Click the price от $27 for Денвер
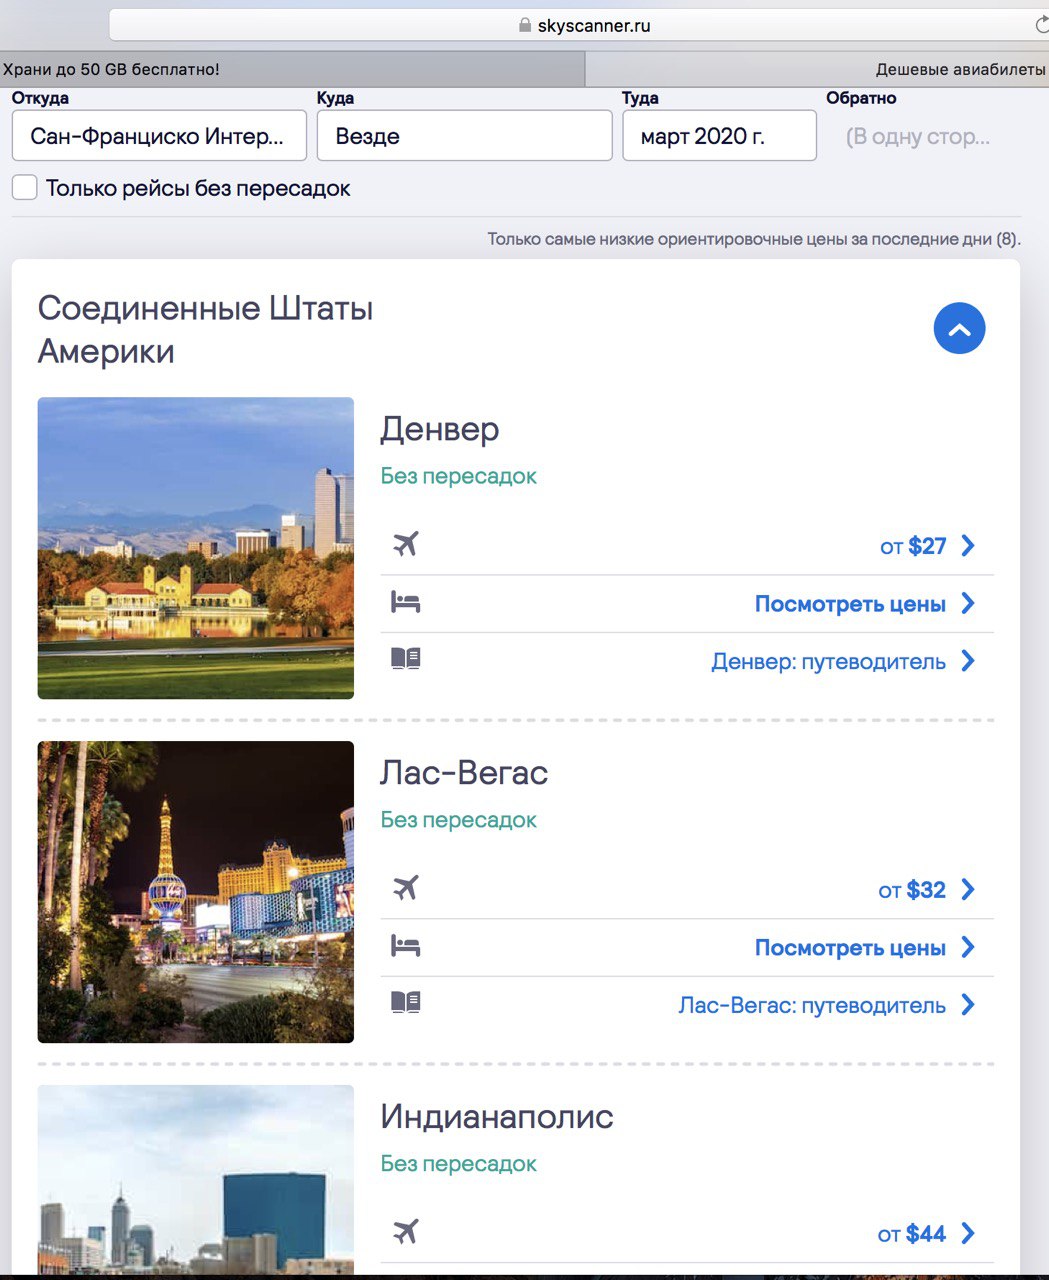The height and width of the screenshot is (1280, 1049). tap(913, 546)
